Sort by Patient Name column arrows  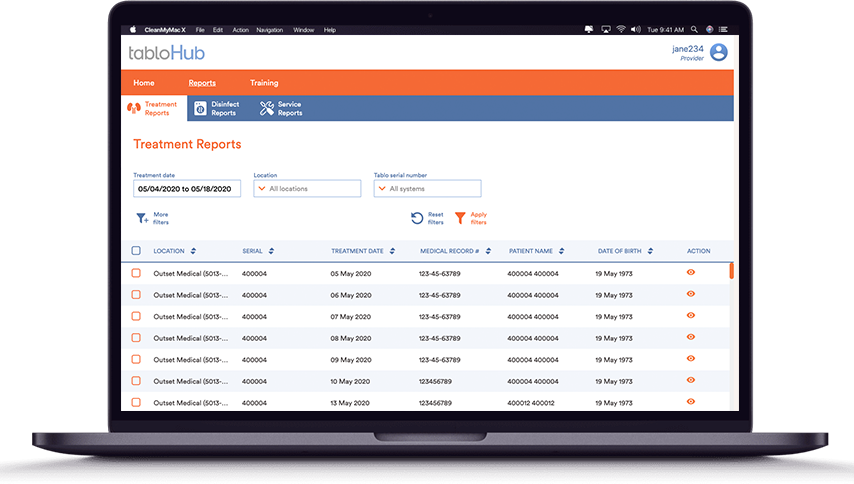562,251
